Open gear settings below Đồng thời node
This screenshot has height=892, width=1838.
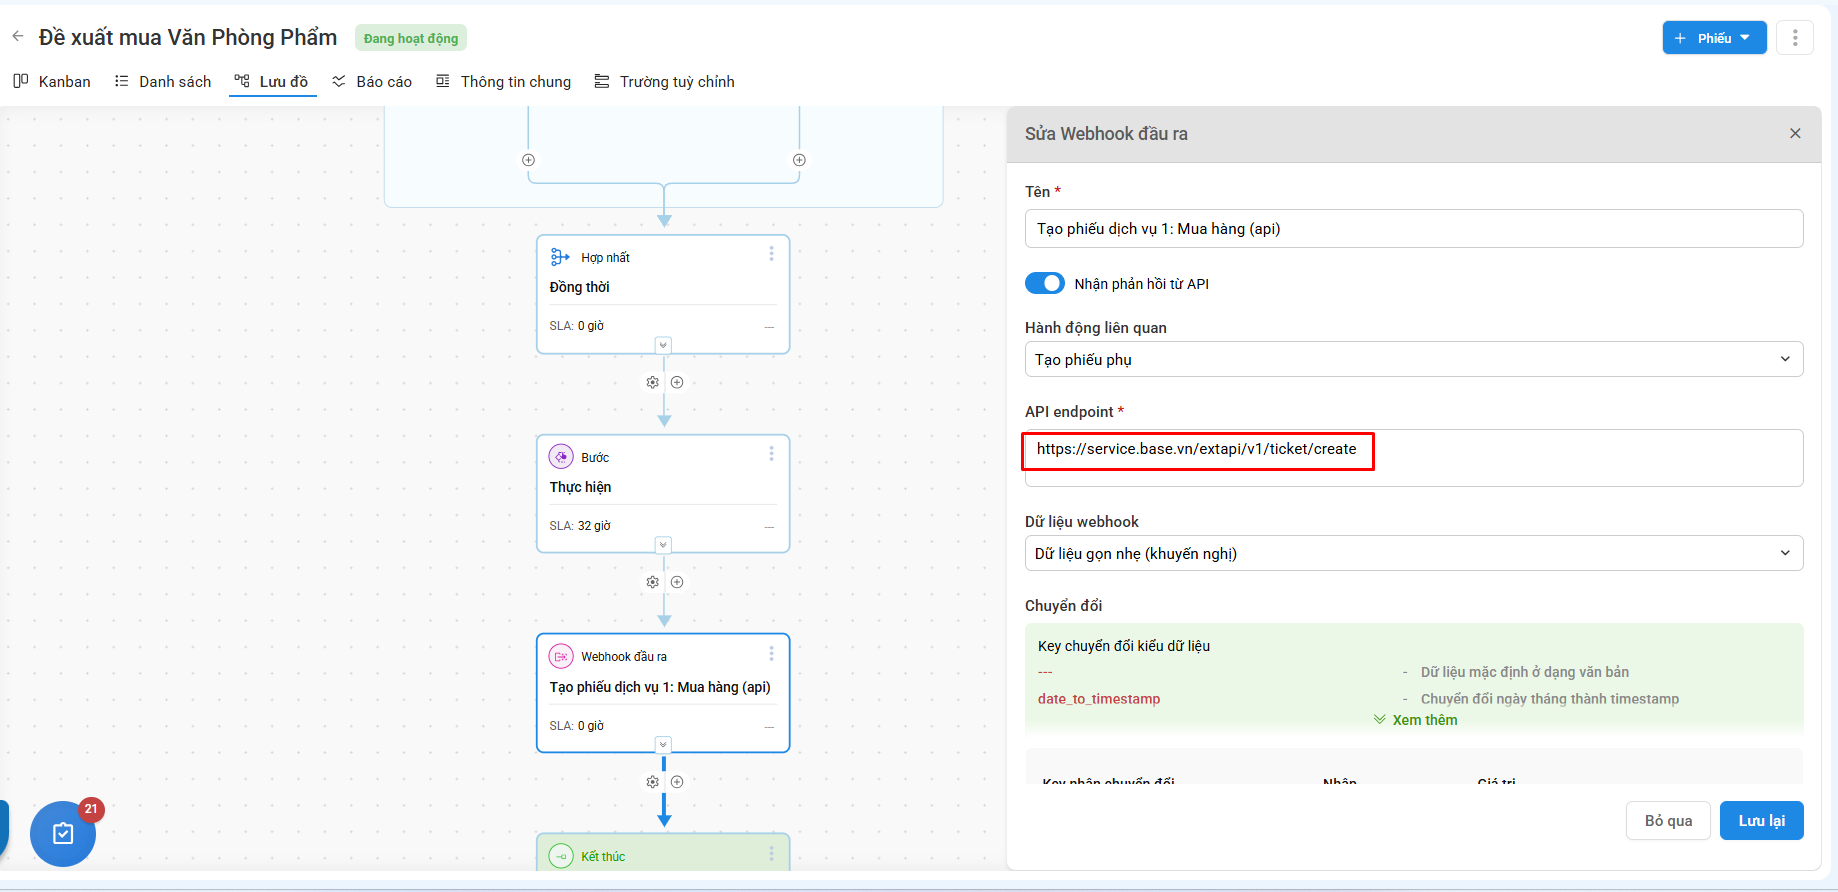point(652,382)
